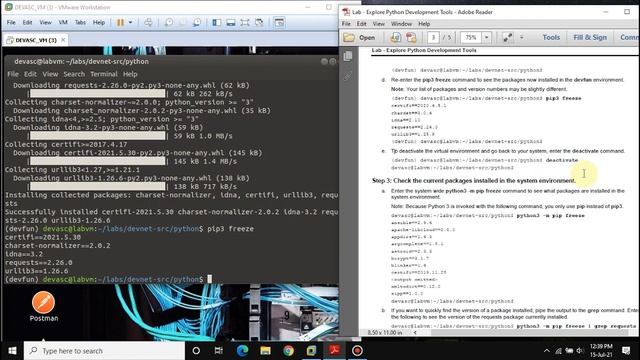The height and width of the screenshot is (360, 640).
Task: Click the convert to PDF online icon
Action: tap(395, 38)
